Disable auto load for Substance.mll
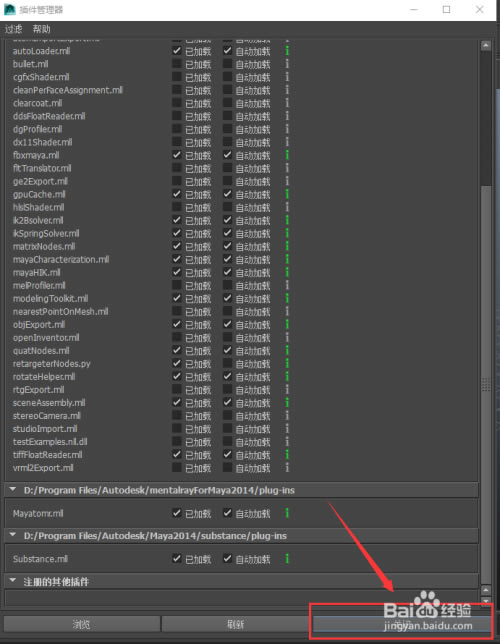The height and width of the screenshot is (644, 500). click(227, 559)
